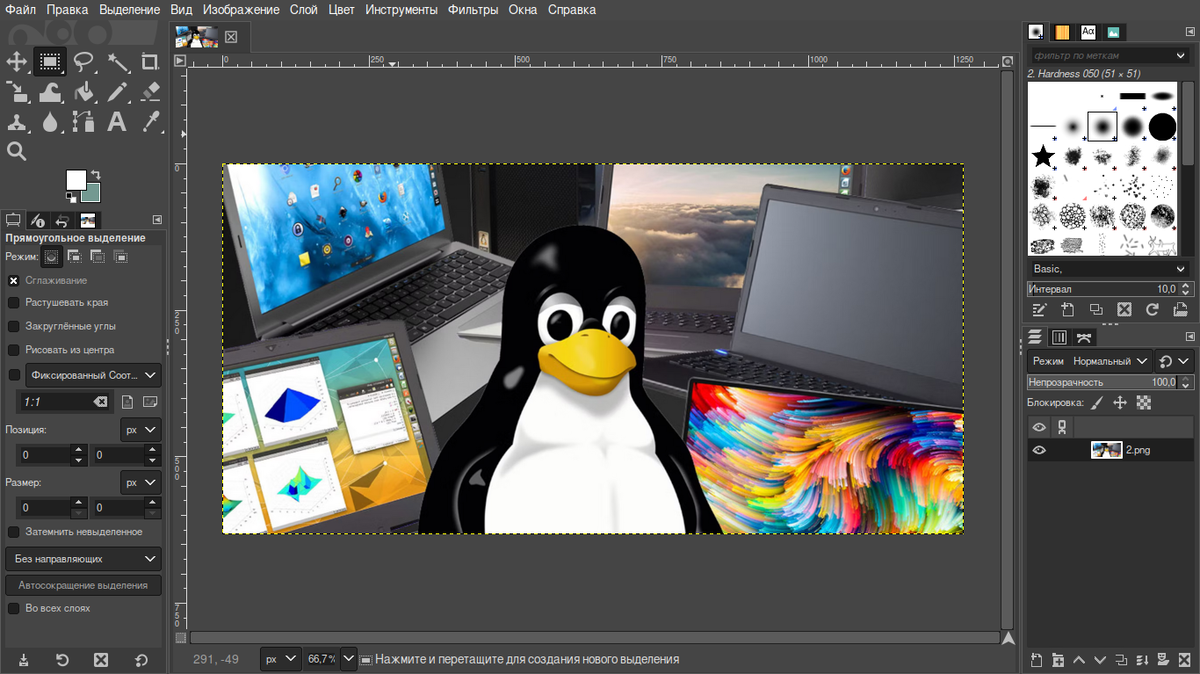Click the Lock alpha channel checkerboard icon

pos(1144,403)
